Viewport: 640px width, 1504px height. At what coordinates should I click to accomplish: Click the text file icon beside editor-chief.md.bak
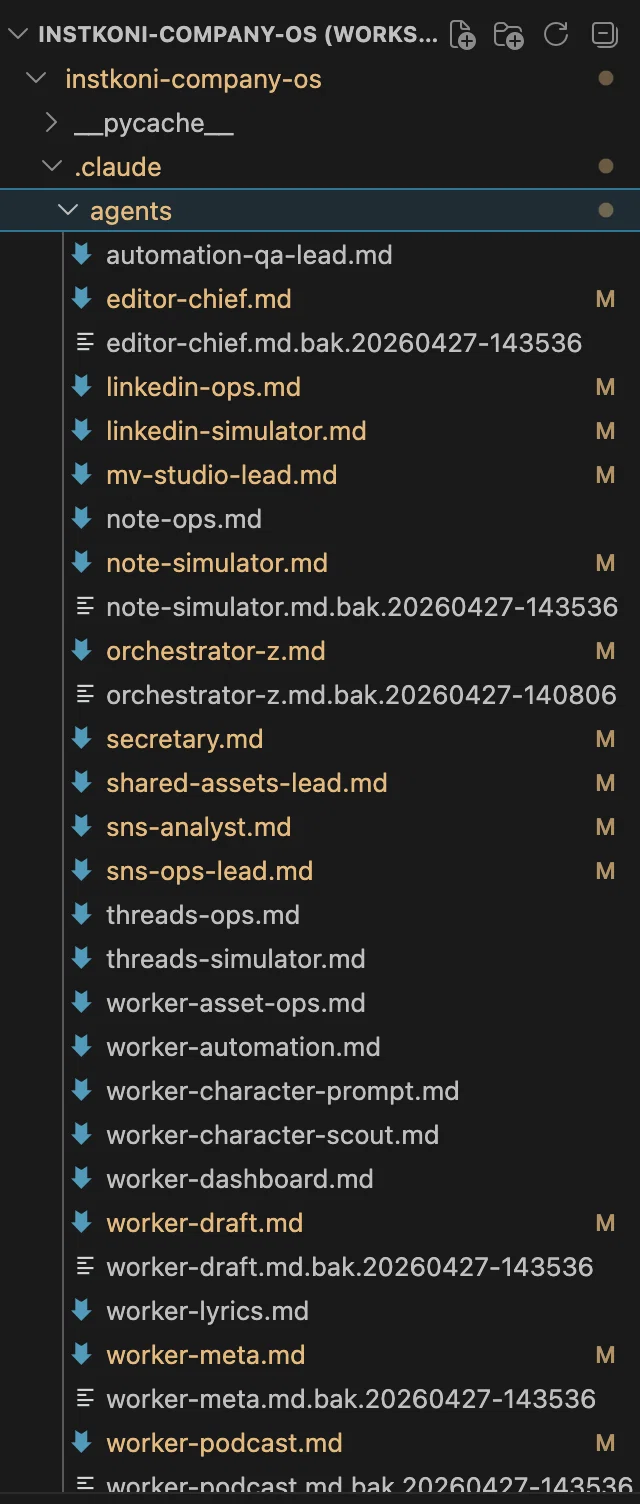coord(86,343)
